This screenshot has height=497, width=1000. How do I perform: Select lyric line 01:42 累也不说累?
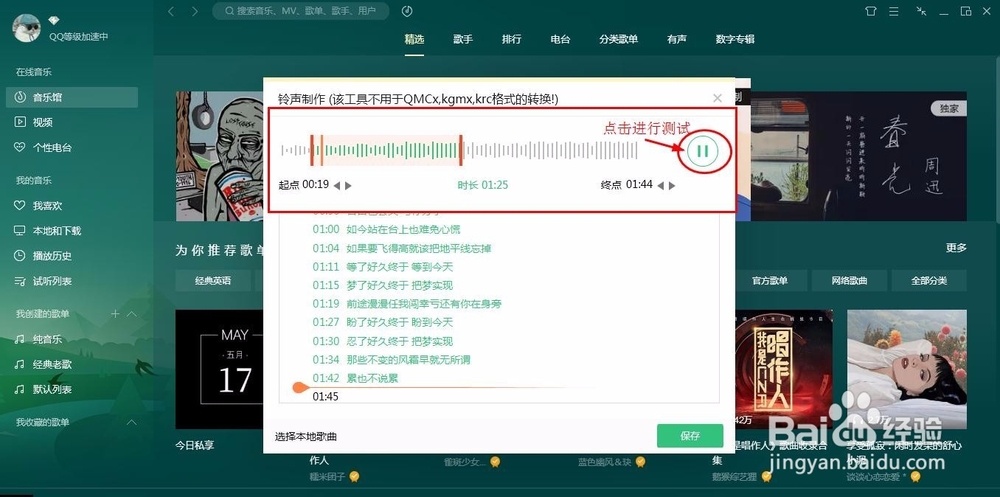point(355,378)
